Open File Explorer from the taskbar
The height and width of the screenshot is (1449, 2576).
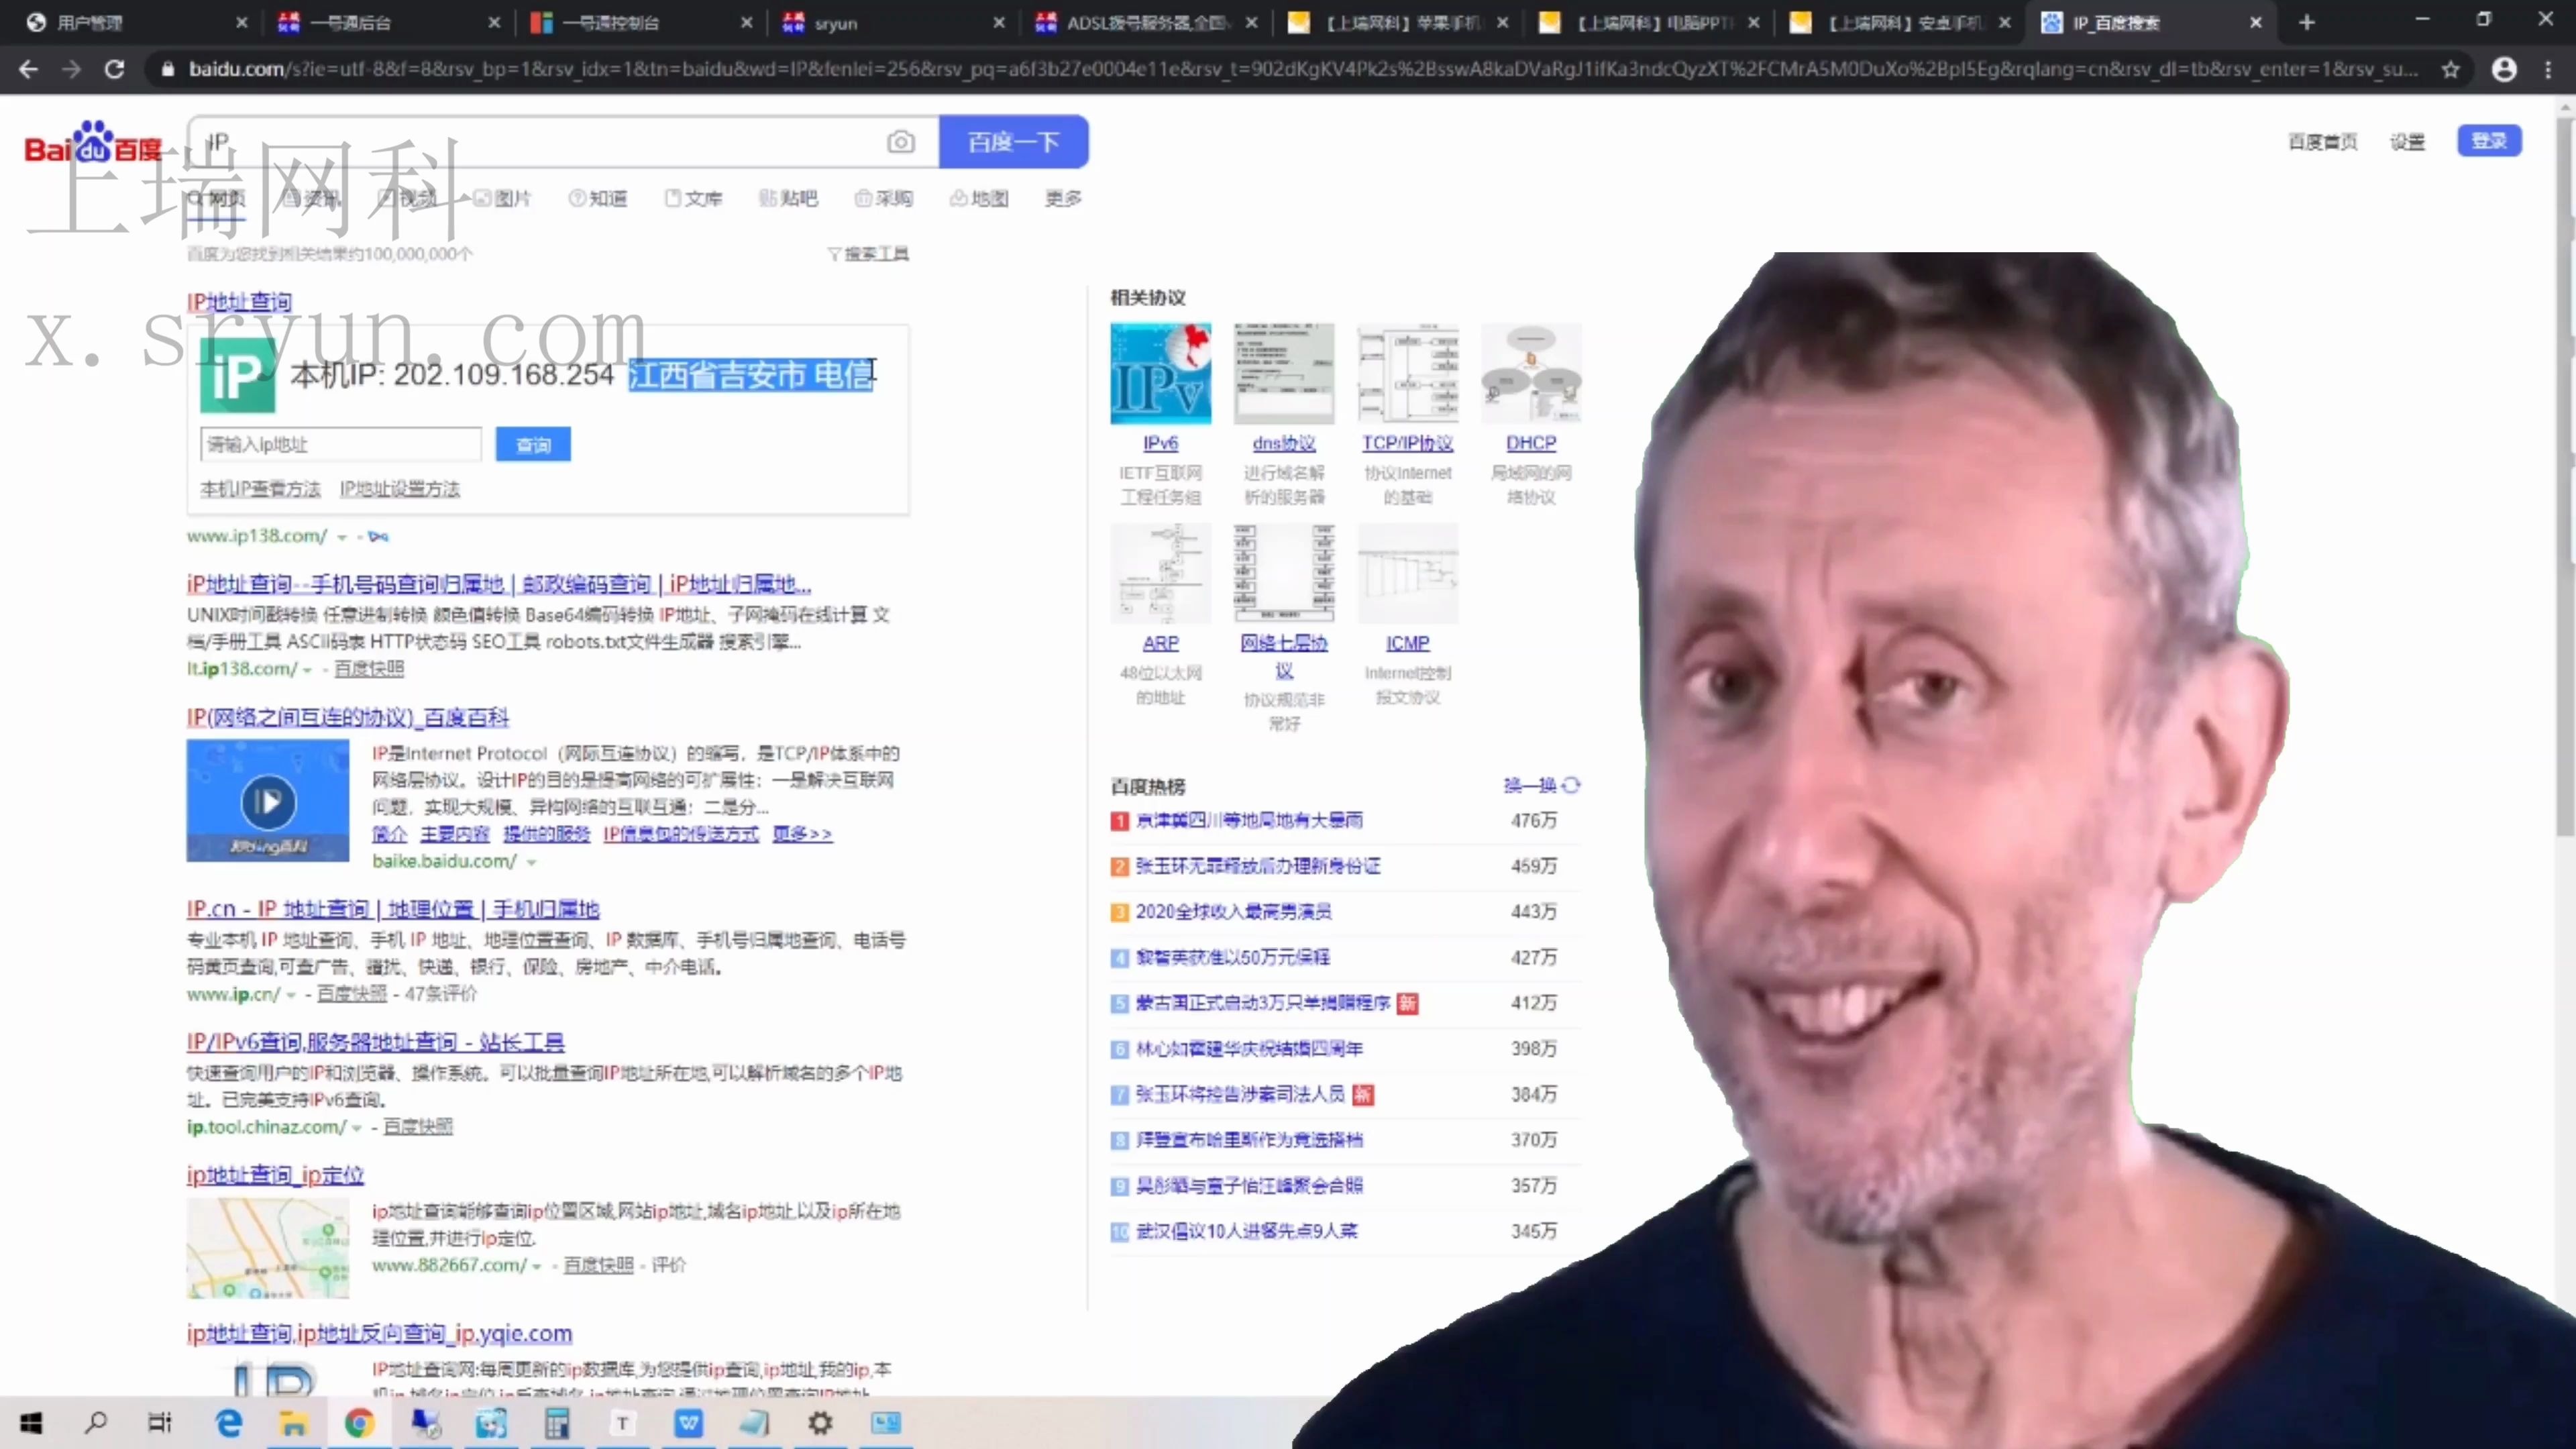point(293,1422)
